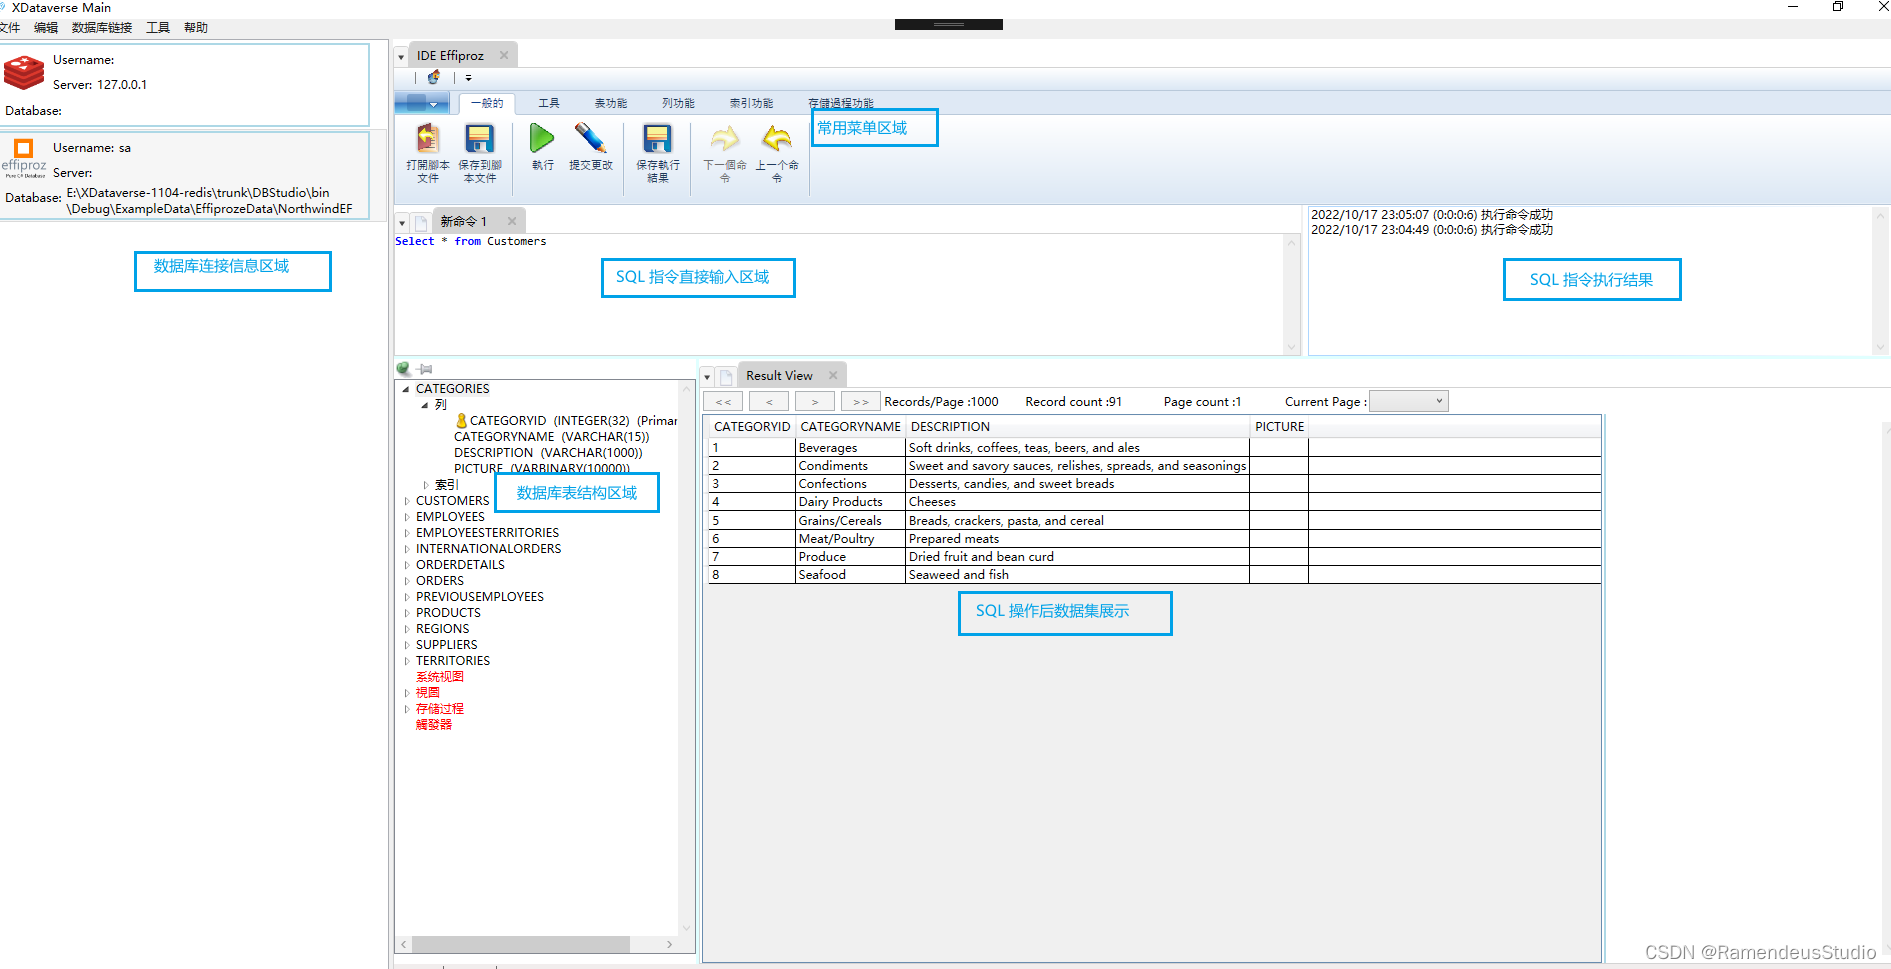Expand the ORDERS table node

406,581
